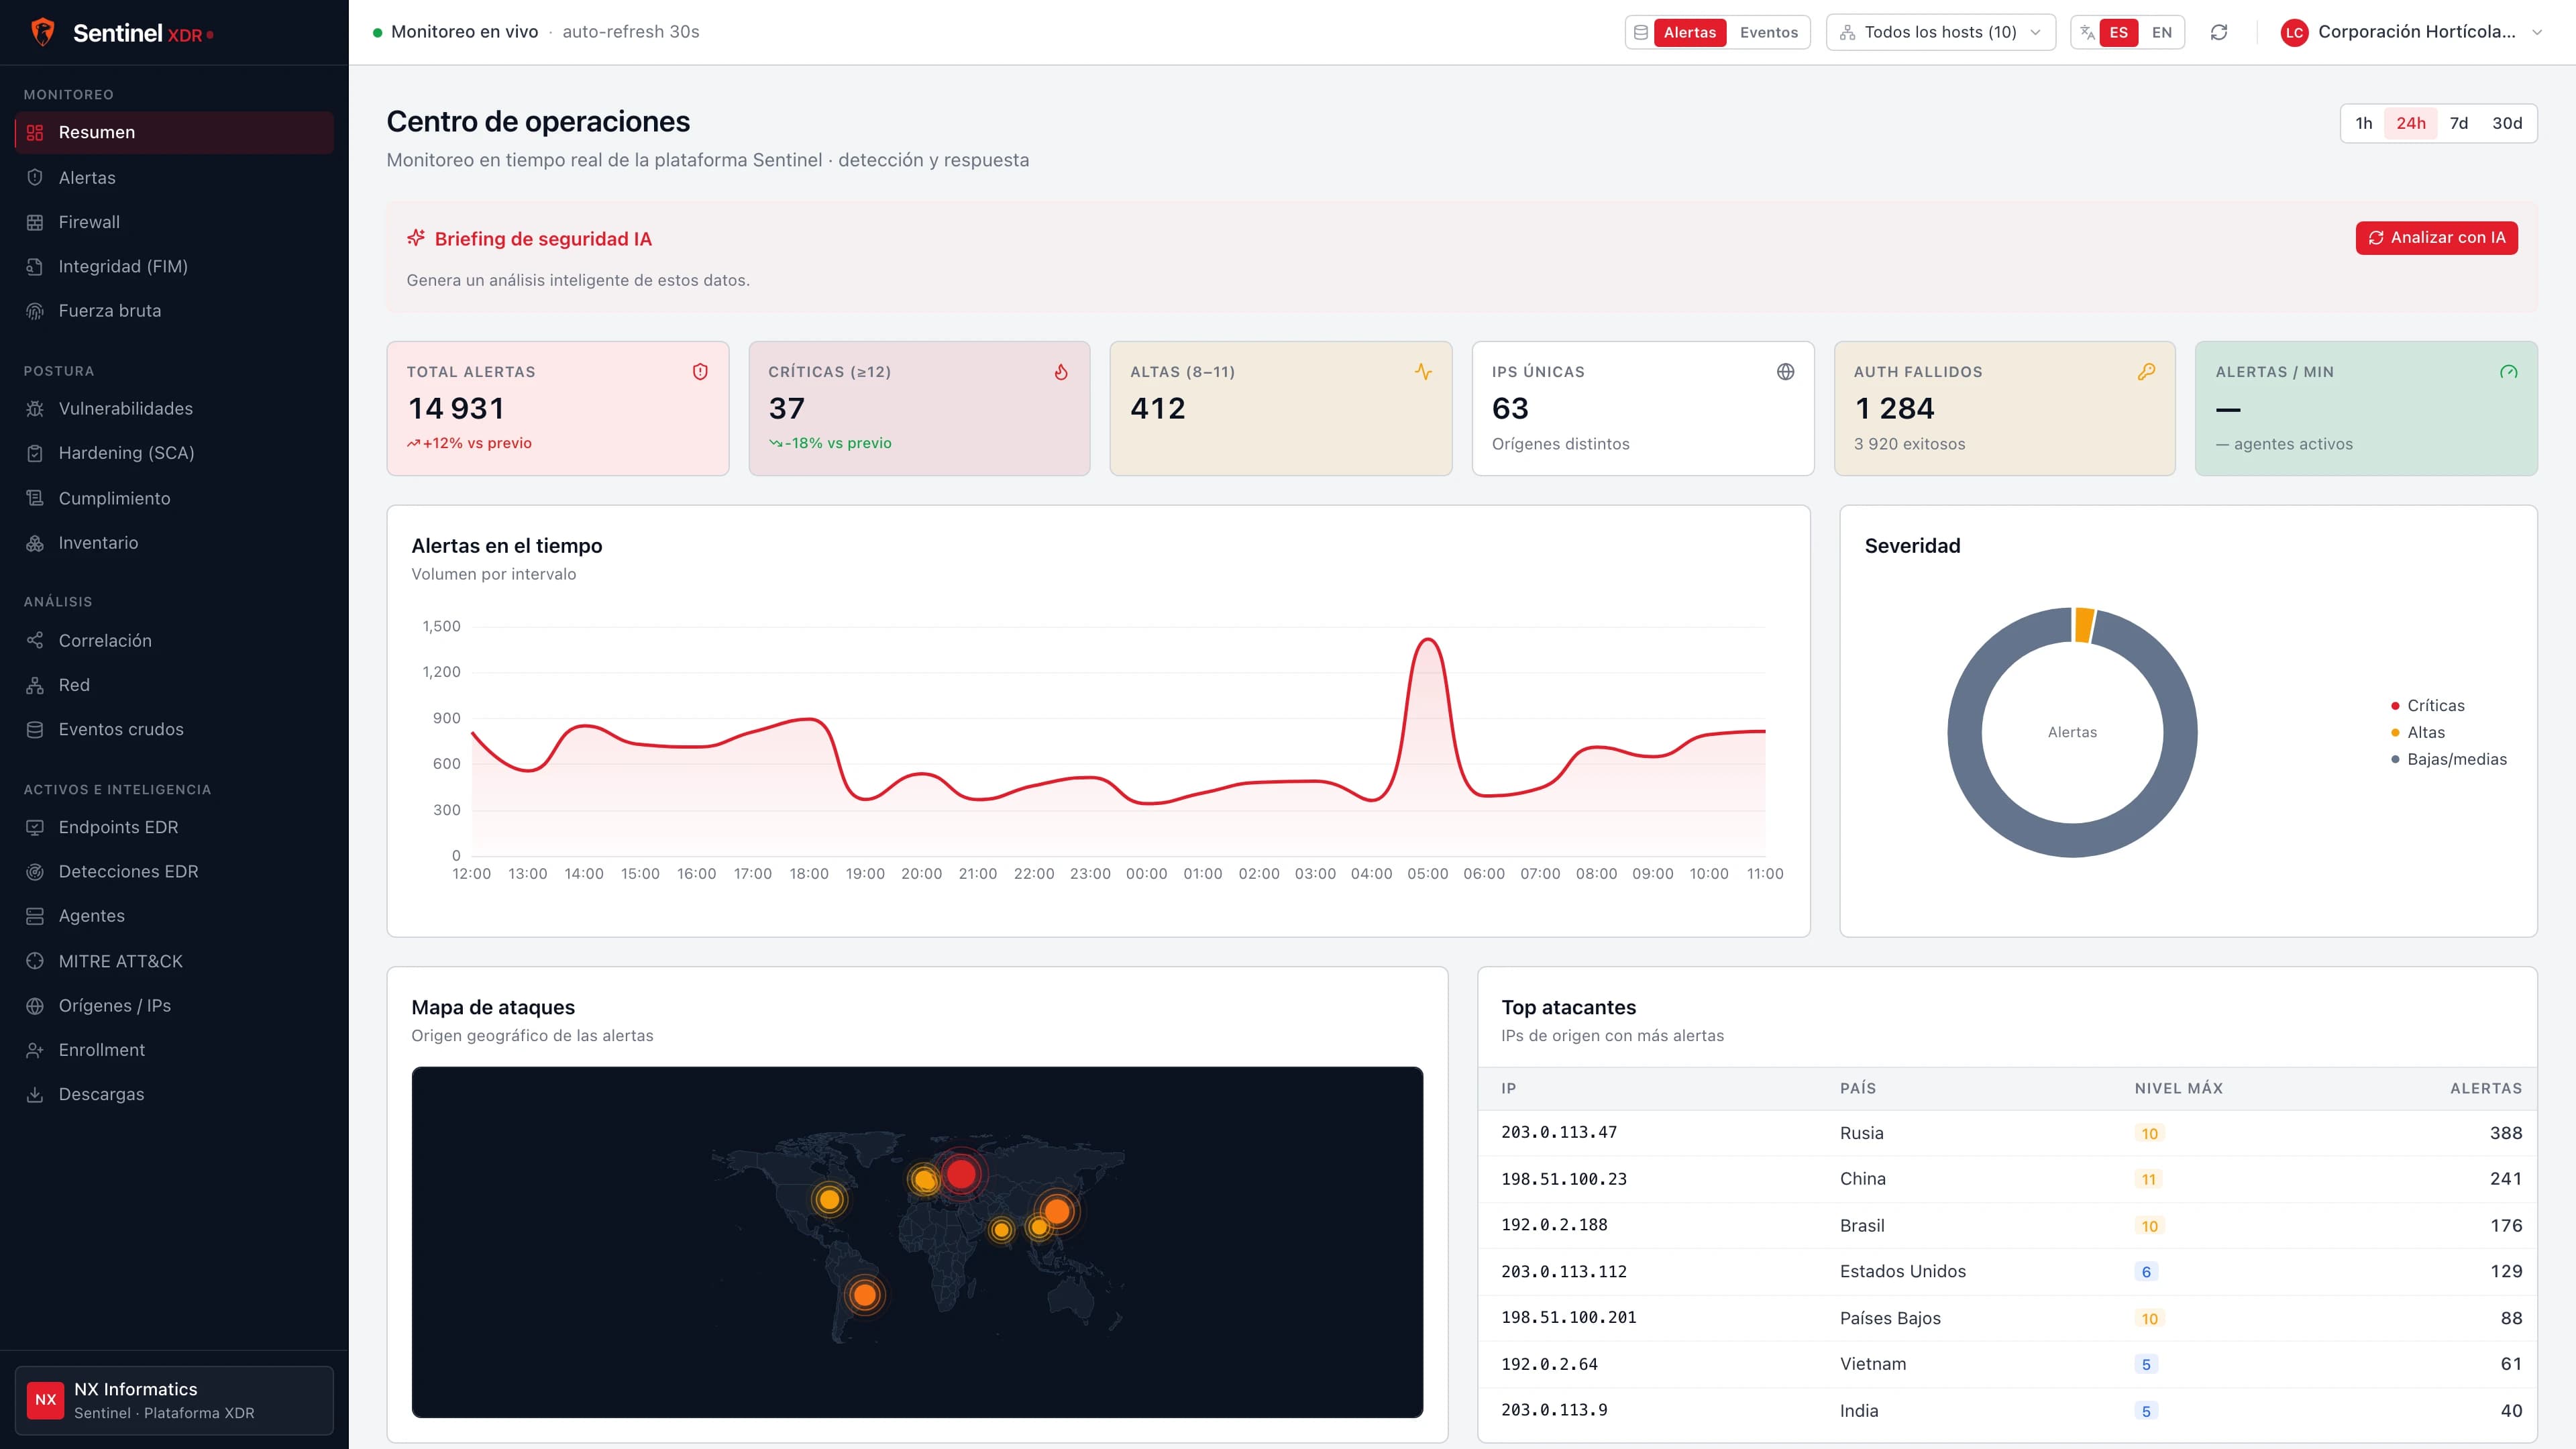Open MITRE ATT&CK page
This screenshot has height=1449, width=2576.
click(174, 961)
